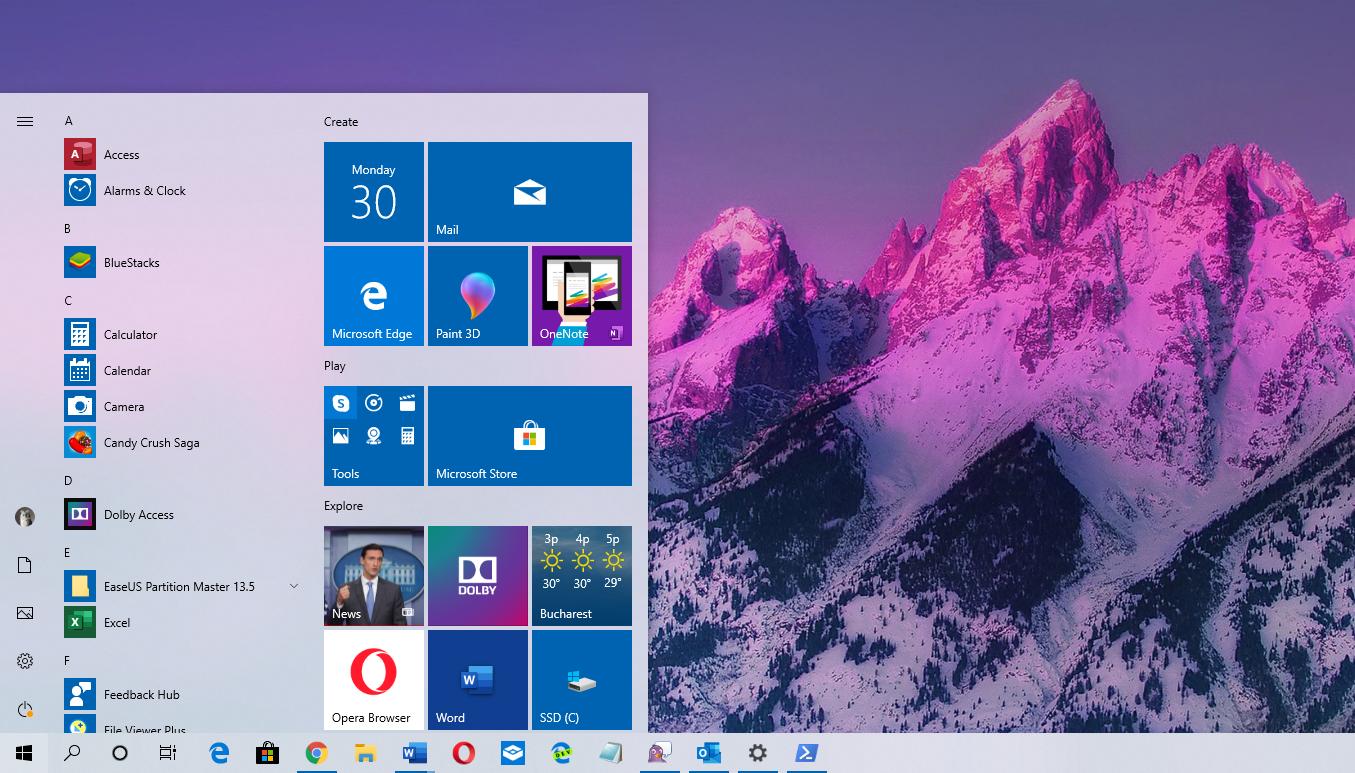The width and height of the screenshot is (1355, 773).
Task: Open Cortana from the taskbar
Action: (120, 753)
